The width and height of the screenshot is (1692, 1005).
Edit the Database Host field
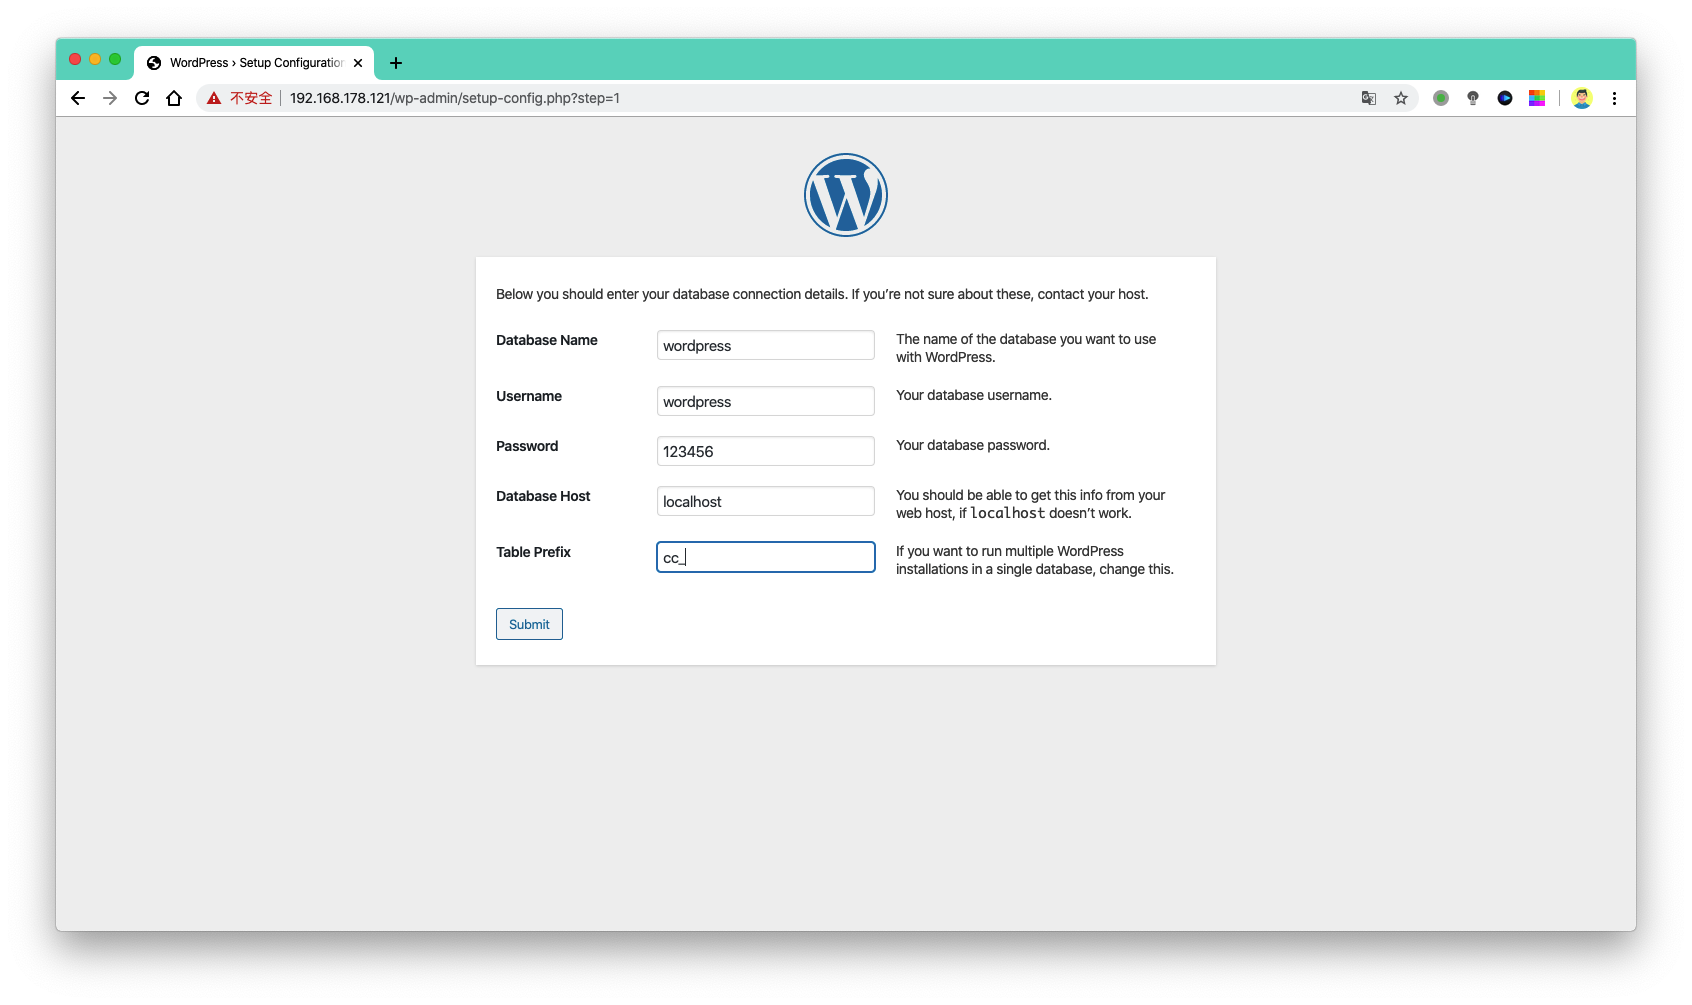click(x=766, y=501)
